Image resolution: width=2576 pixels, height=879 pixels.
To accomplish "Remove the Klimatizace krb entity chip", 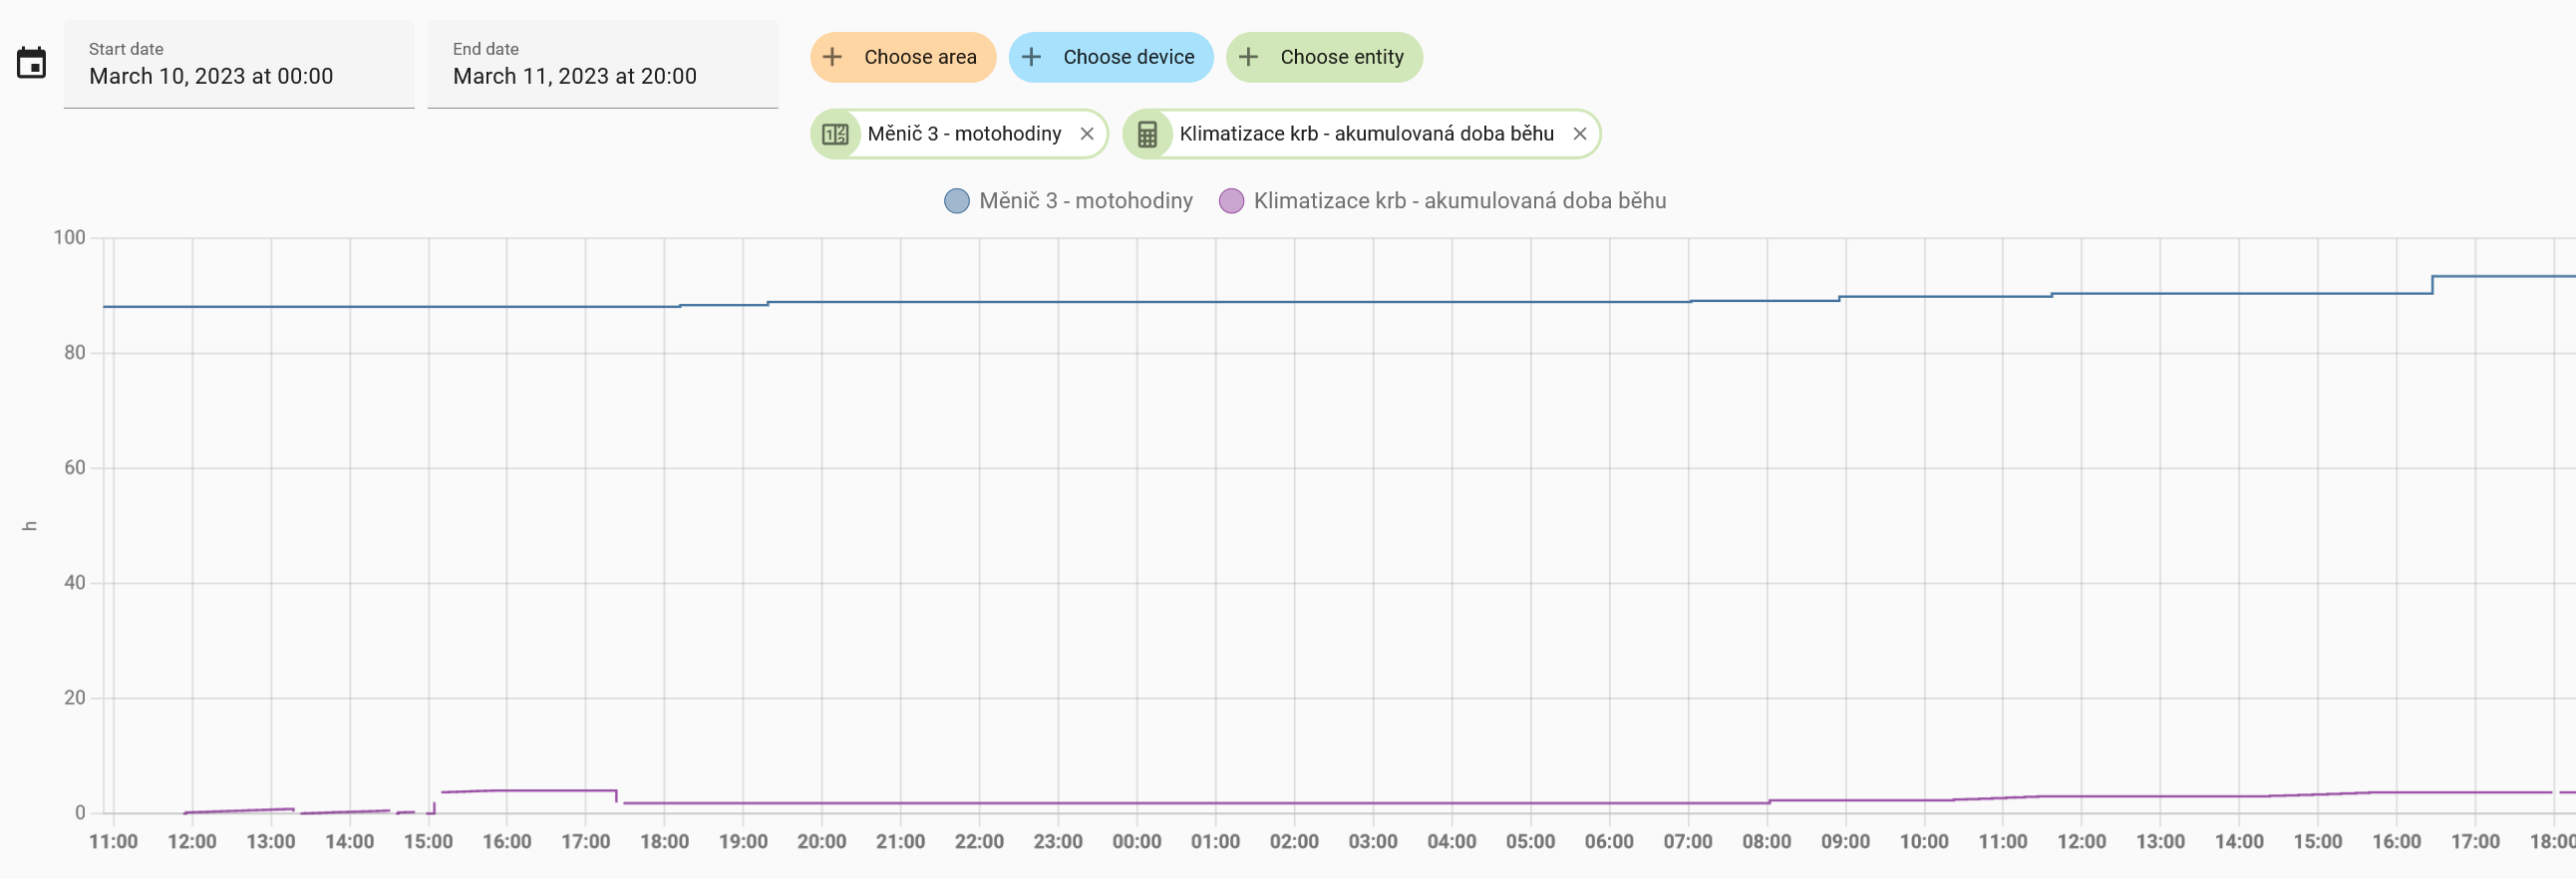I will pos(1580,134).
